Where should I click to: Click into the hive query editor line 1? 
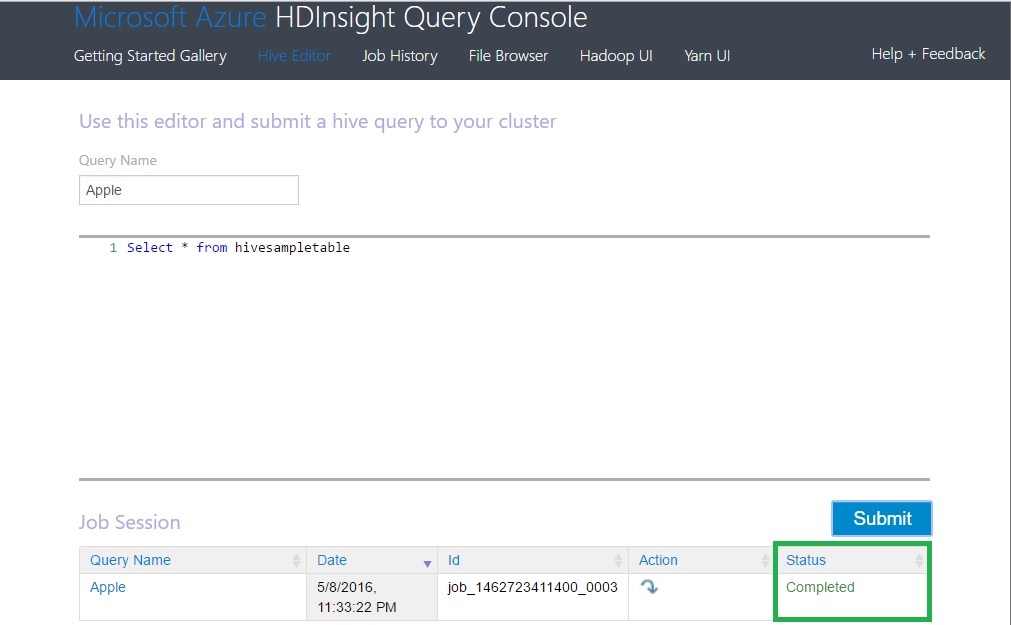(504, 248)
